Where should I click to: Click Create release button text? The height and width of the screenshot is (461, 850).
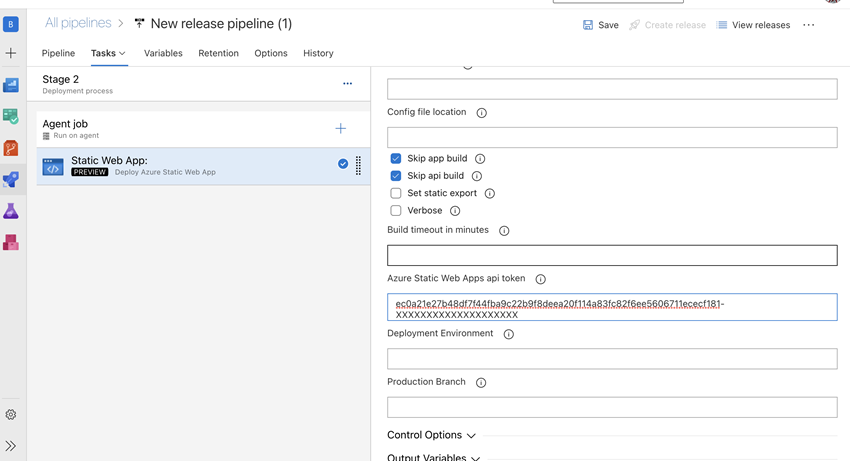pyautogui.click(x=675, y=25)
